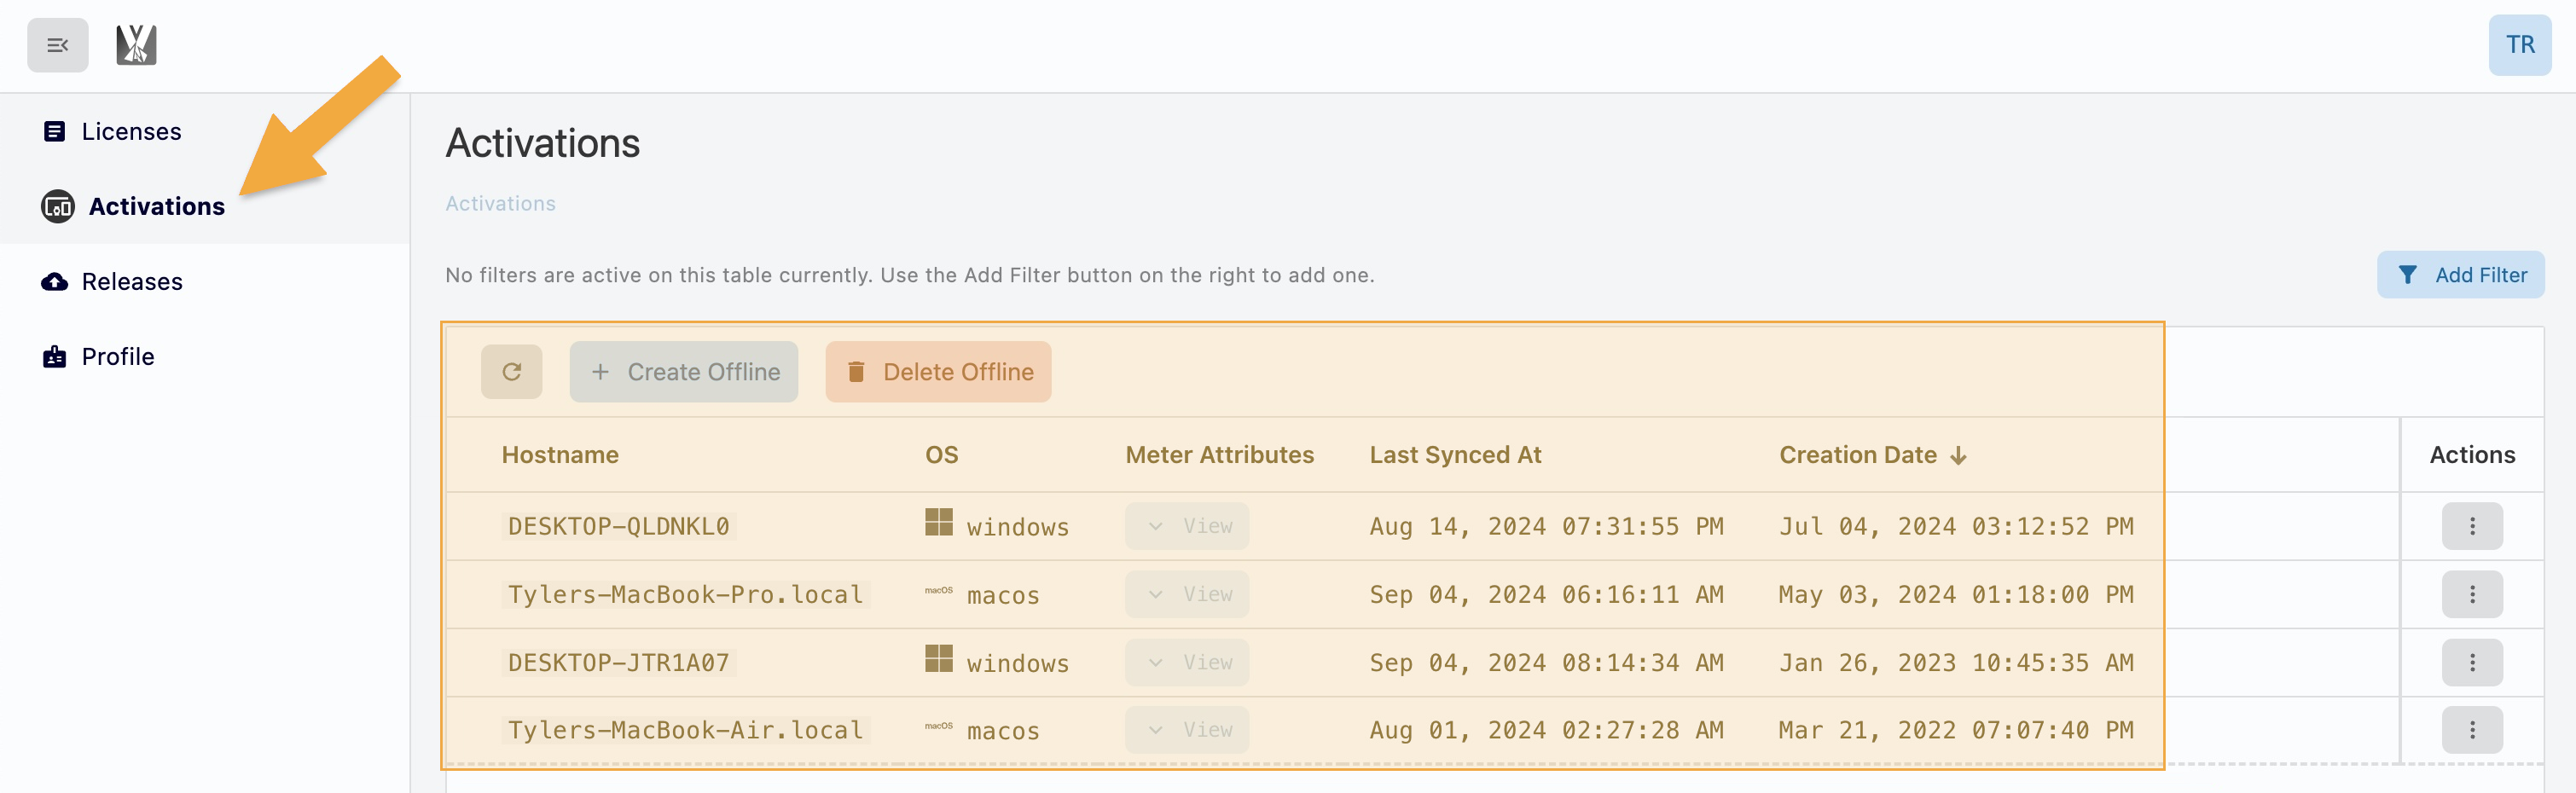Click the refresh table icon button
The image size is (2576, 793).
point(511,372)
